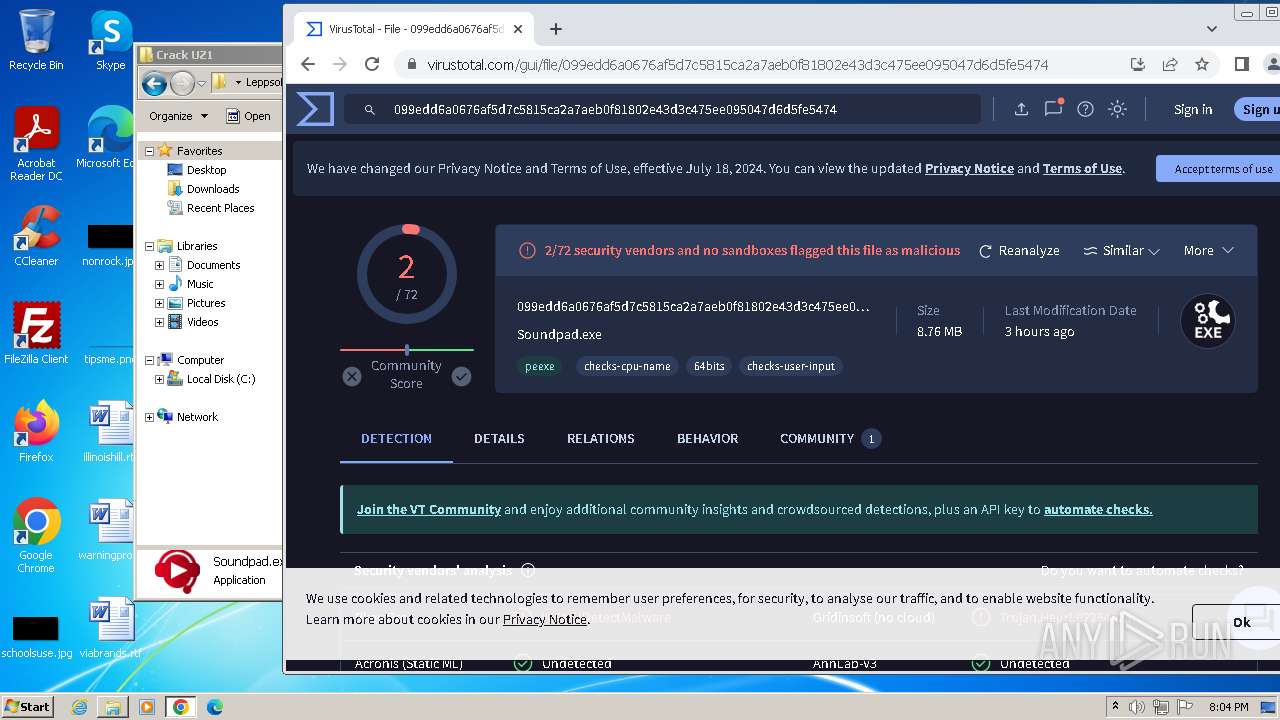Toggle the light/dark theme sun icon
Viewport: 1280px width, 720px height.
pos(1118,109)
